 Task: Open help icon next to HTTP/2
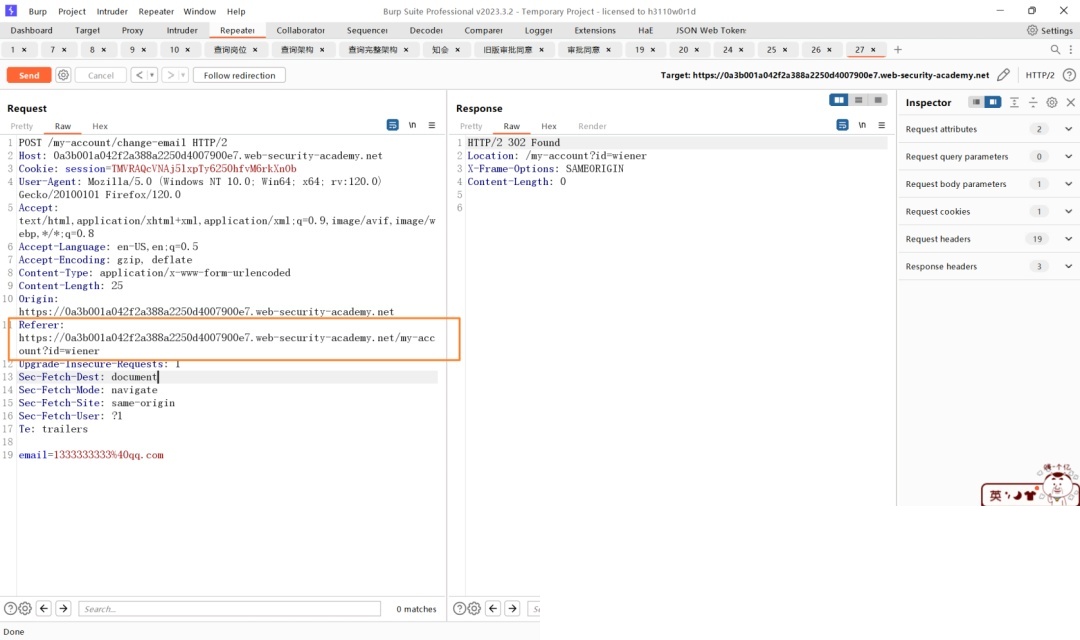tap(1069, 75)
